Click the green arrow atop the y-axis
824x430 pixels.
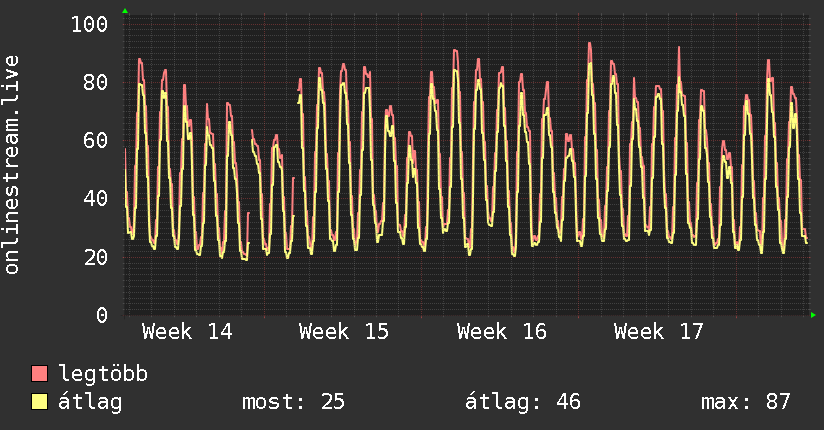125,11
